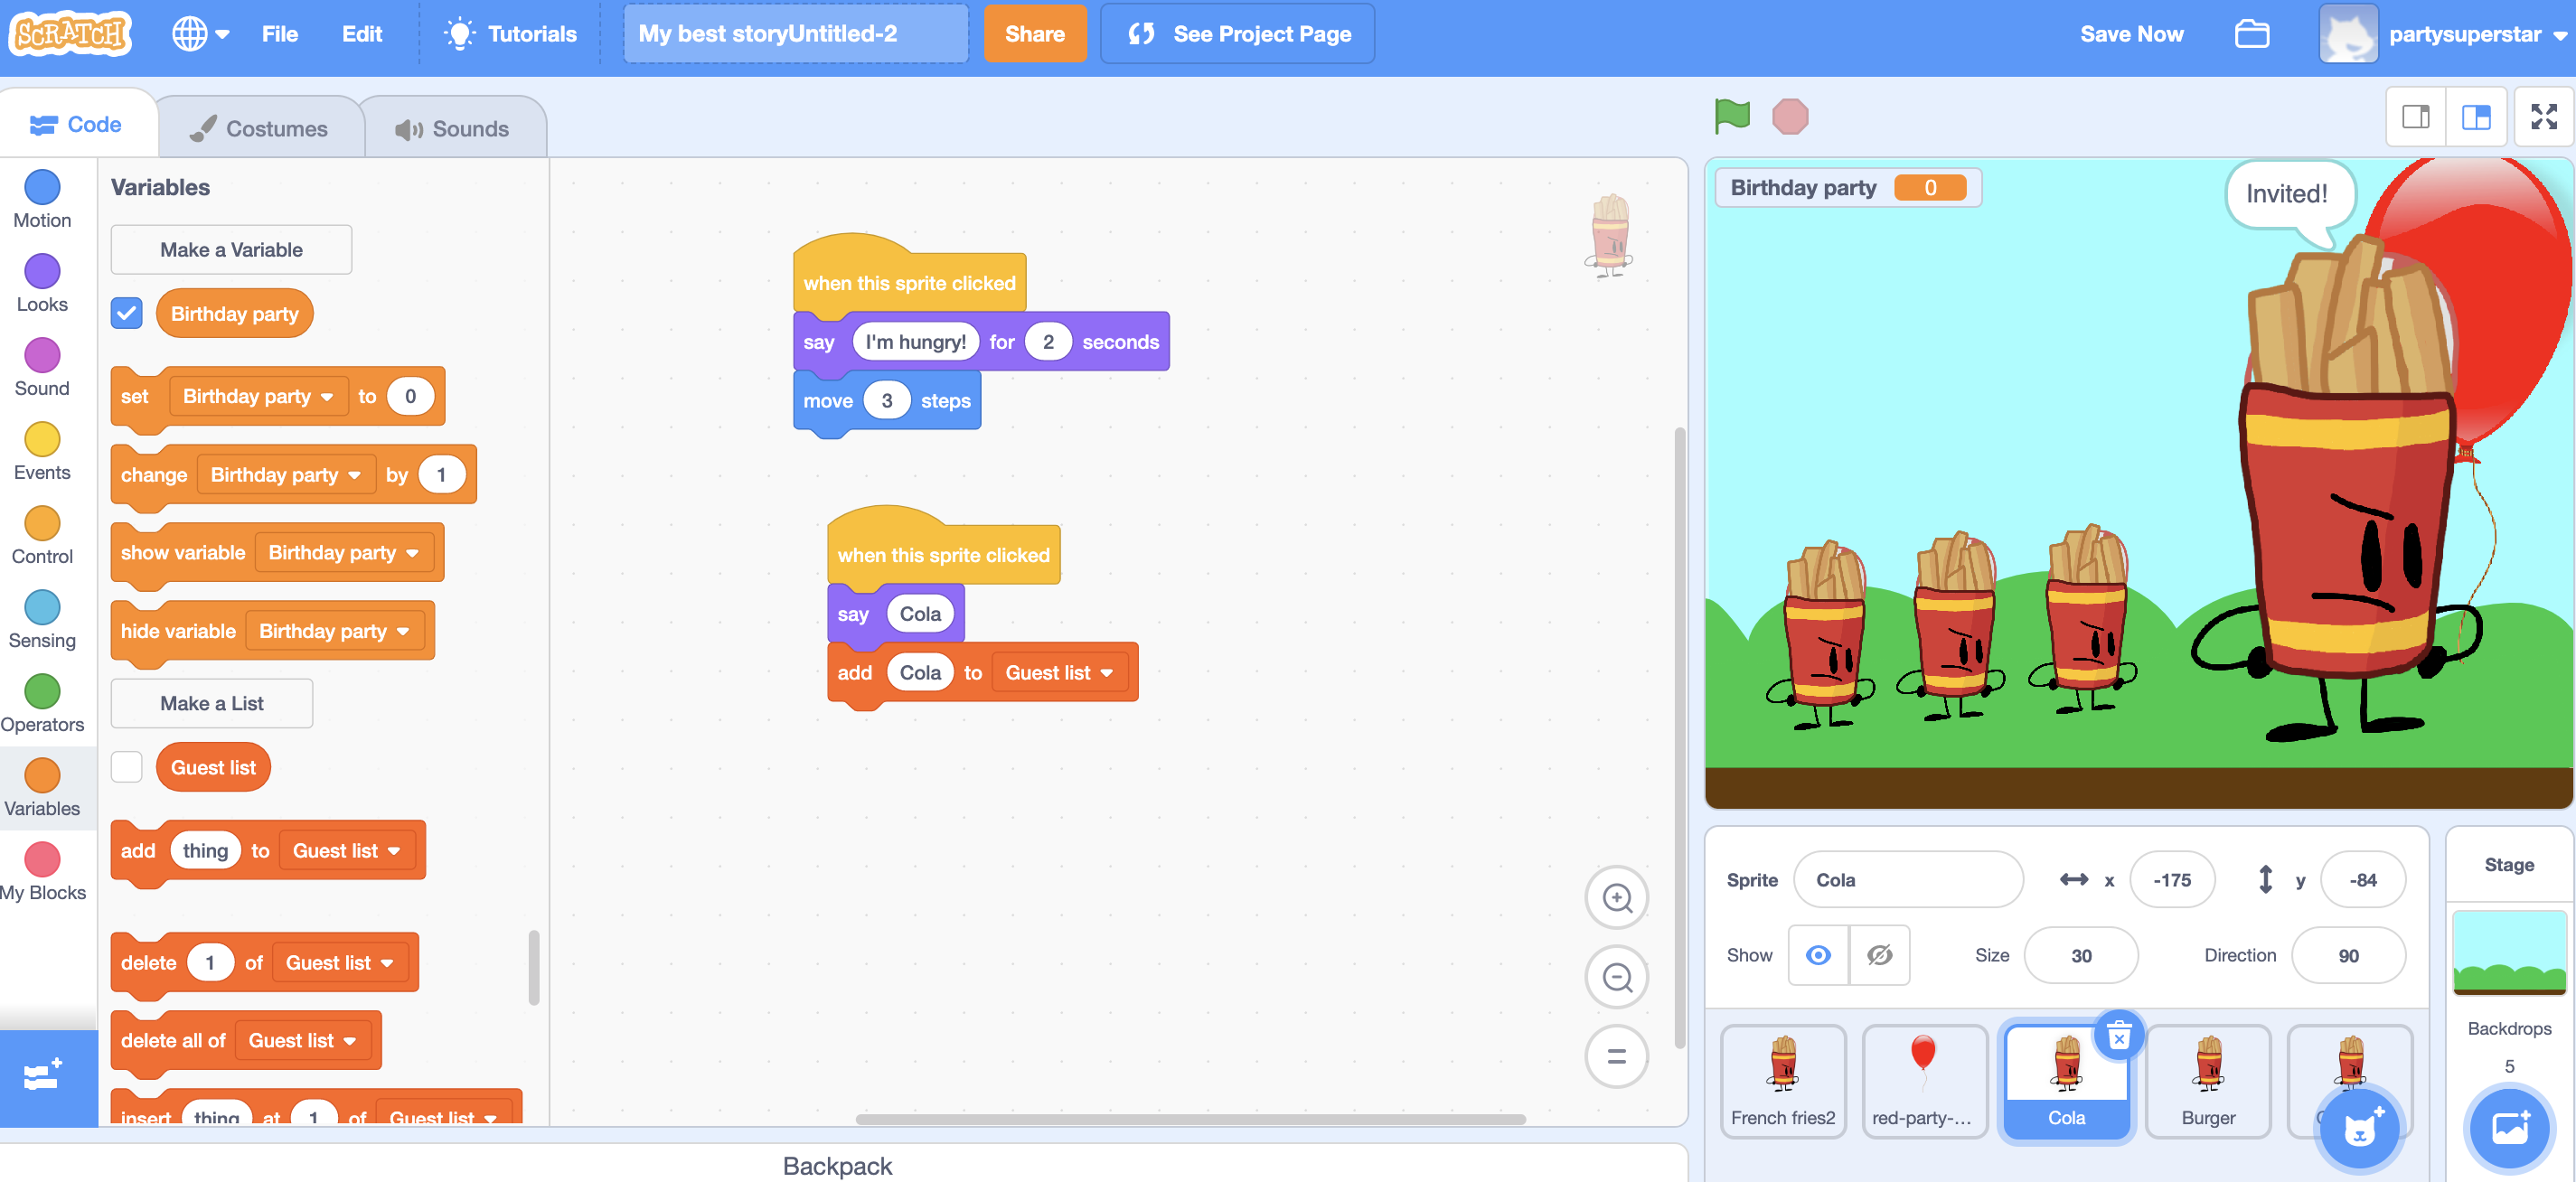
Task: Click the orange Share button
Action: pos(1034,34)
